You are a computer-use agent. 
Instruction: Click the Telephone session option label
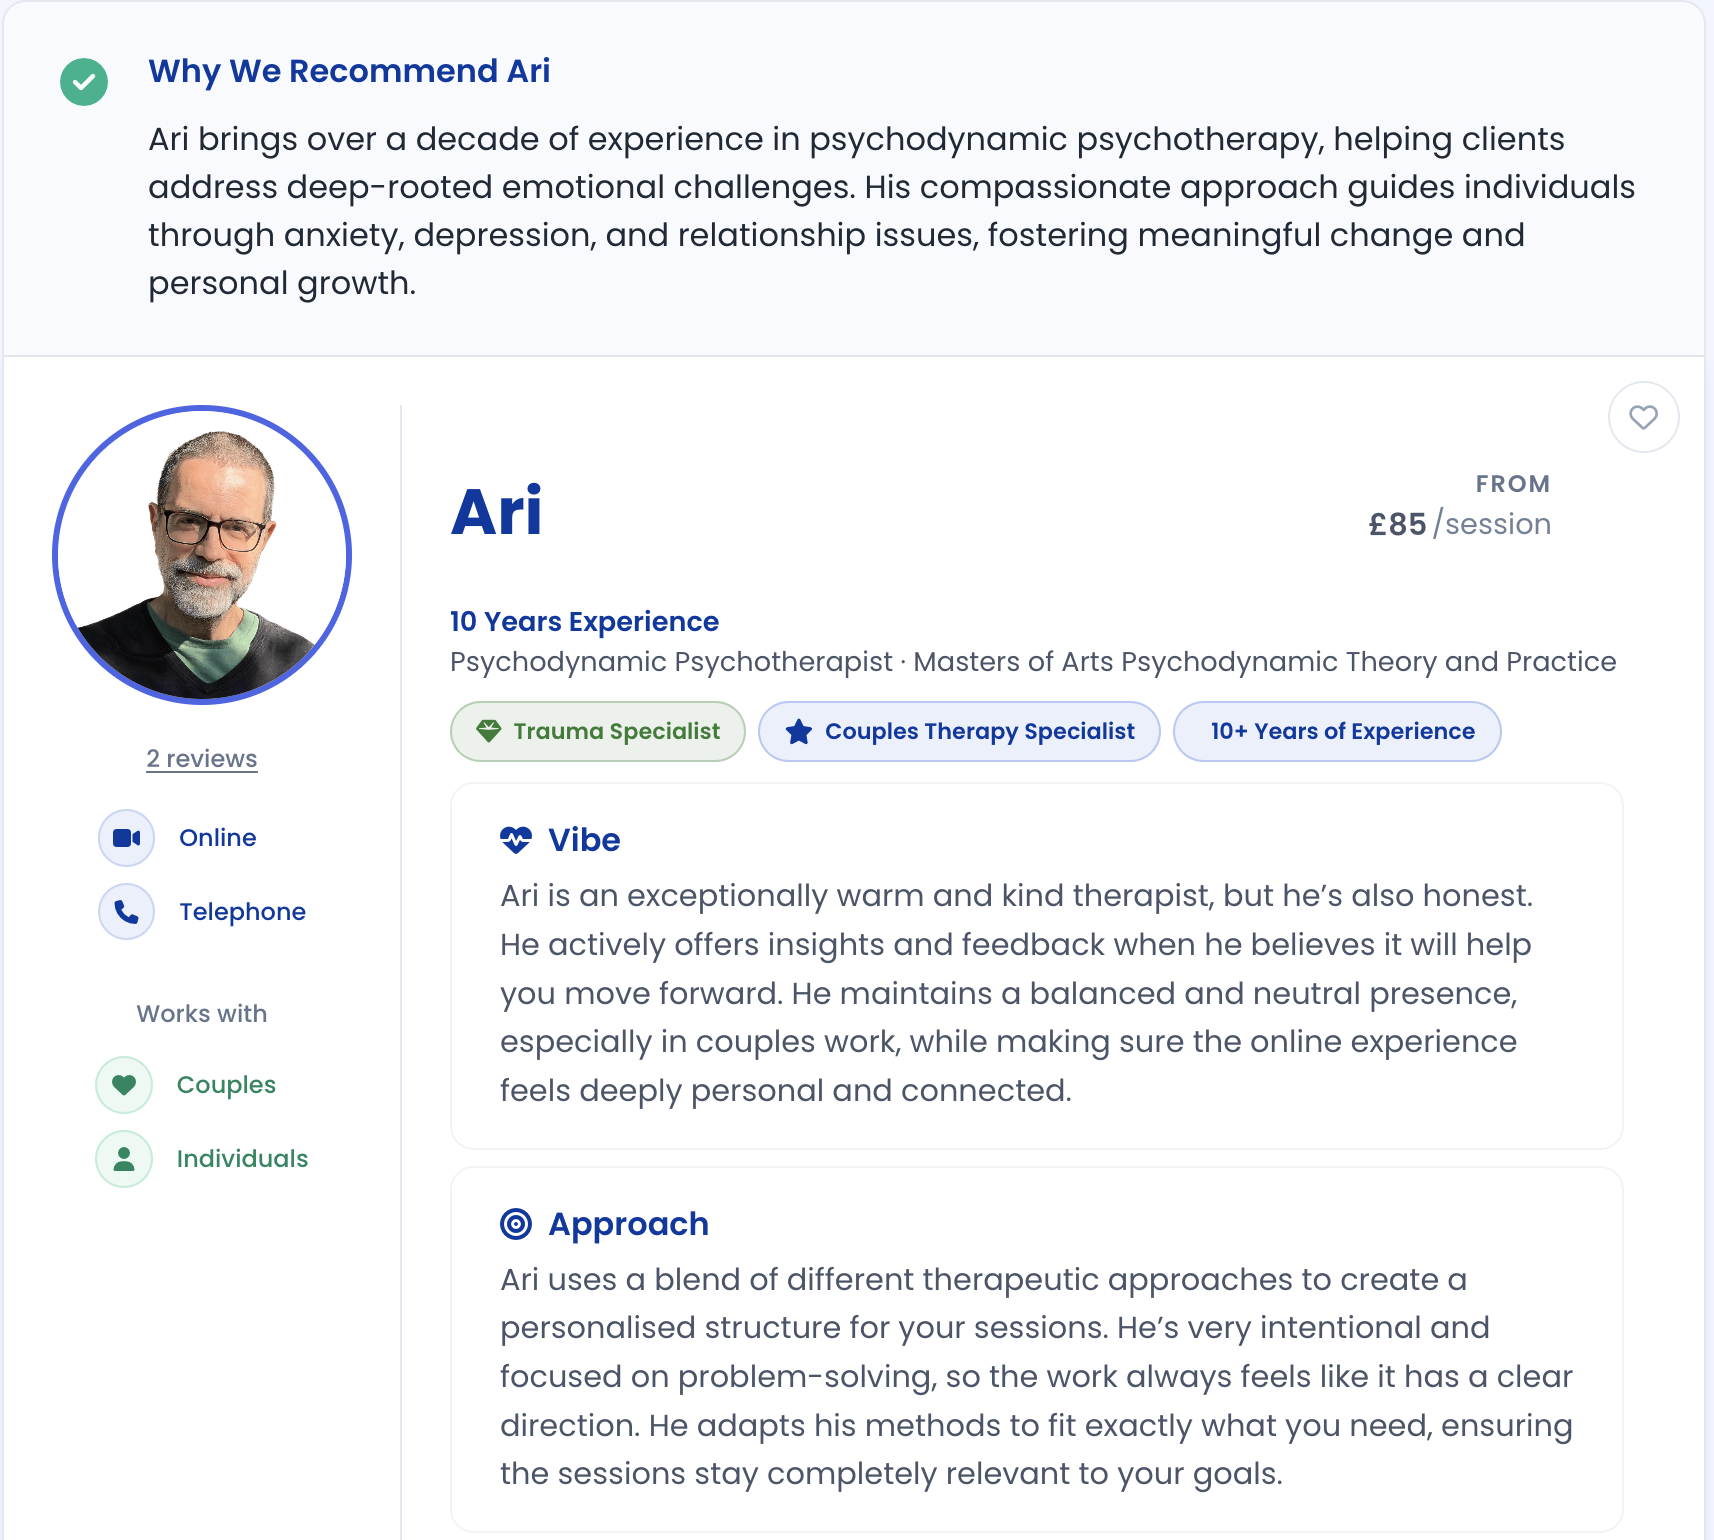[243, 912]
